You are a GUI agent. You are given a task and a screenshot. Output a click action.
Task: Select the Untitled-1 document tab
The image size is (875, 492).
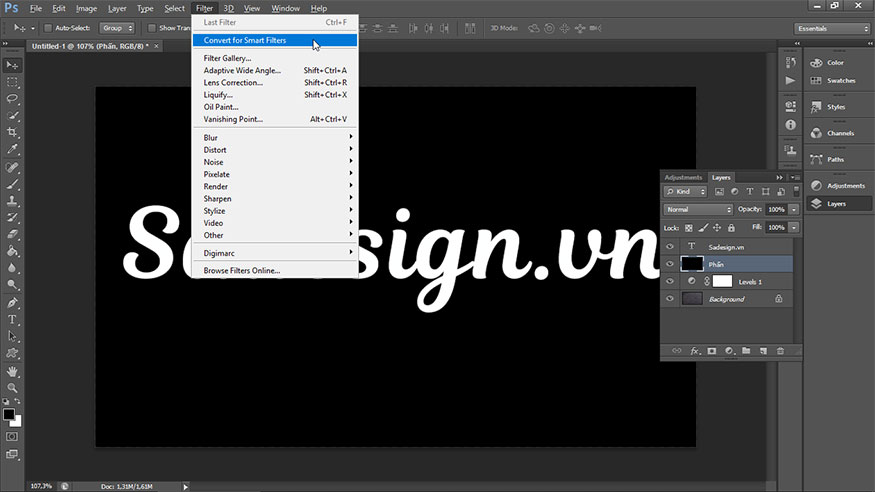(x=90, y=46)
